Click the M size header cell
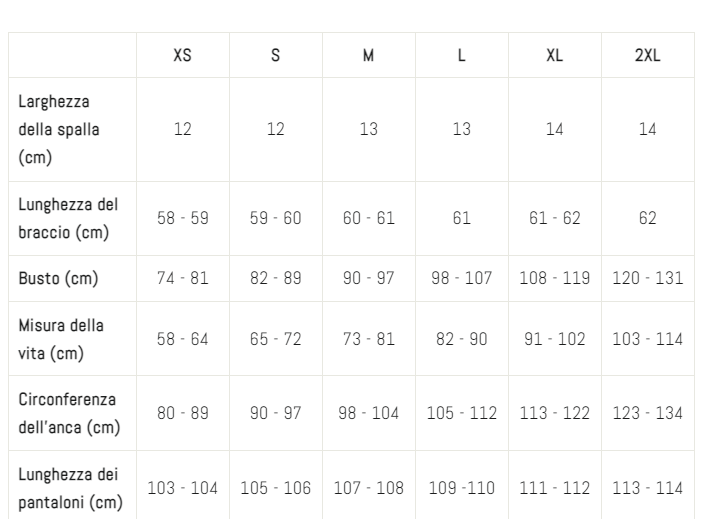The width and height of the screenshot is (706, 519). pyautogui.click(x=368, y=55)
